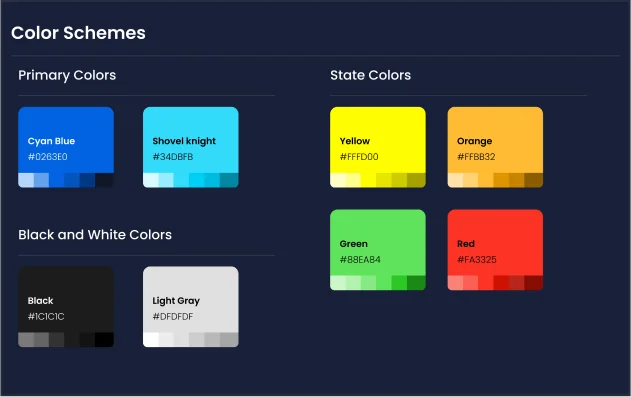The width and height of the screenshot is (631, 397).
Task: Choose the Yellow state color card
Action: pyautogui.click(x=378, y=147)
